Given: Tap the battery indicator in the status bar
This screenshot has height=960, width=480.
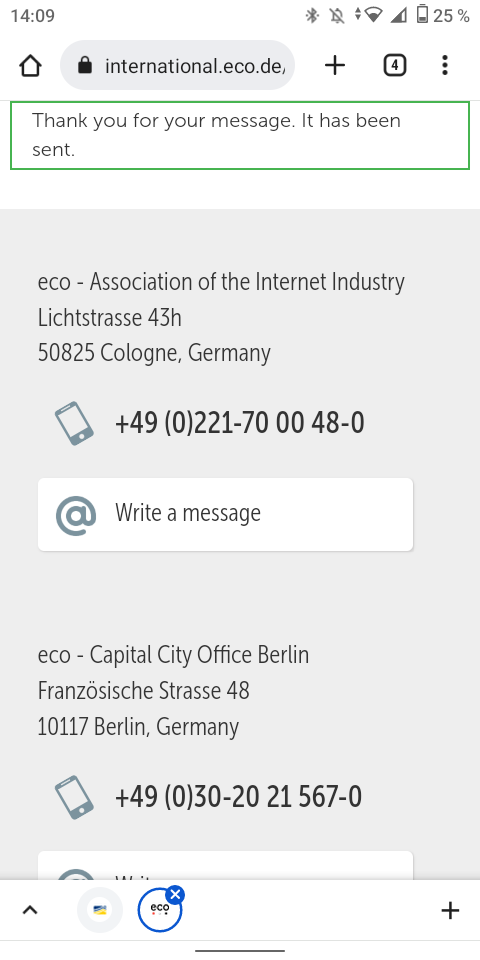Looking at the screenshot, I should point(422,15).
